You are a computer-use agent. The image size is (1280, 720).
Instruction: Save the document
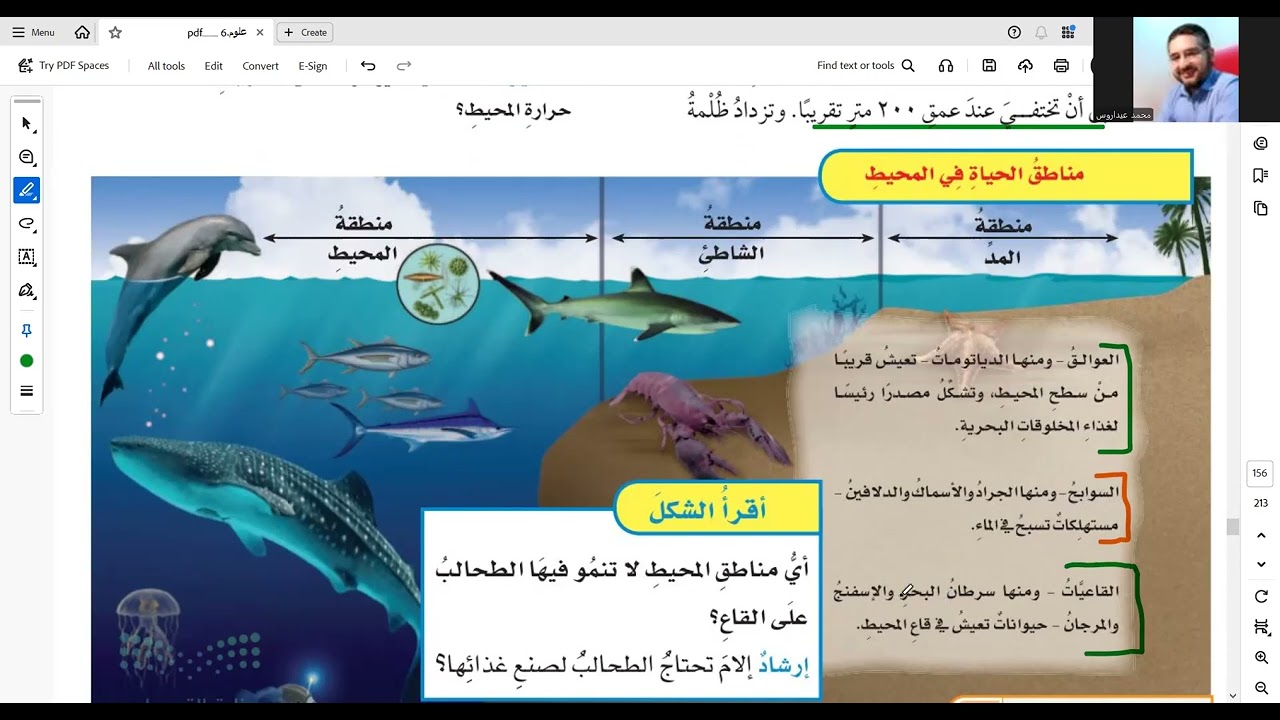tap(989, 66)
